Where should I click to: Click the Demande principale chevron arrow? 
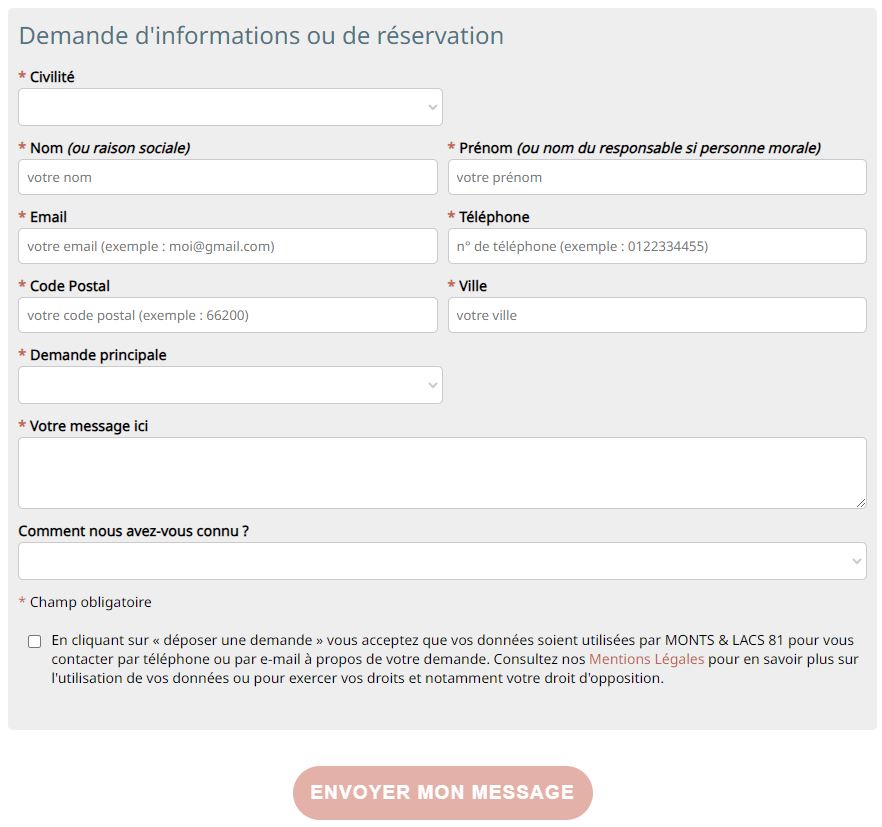tap(432, 385)
